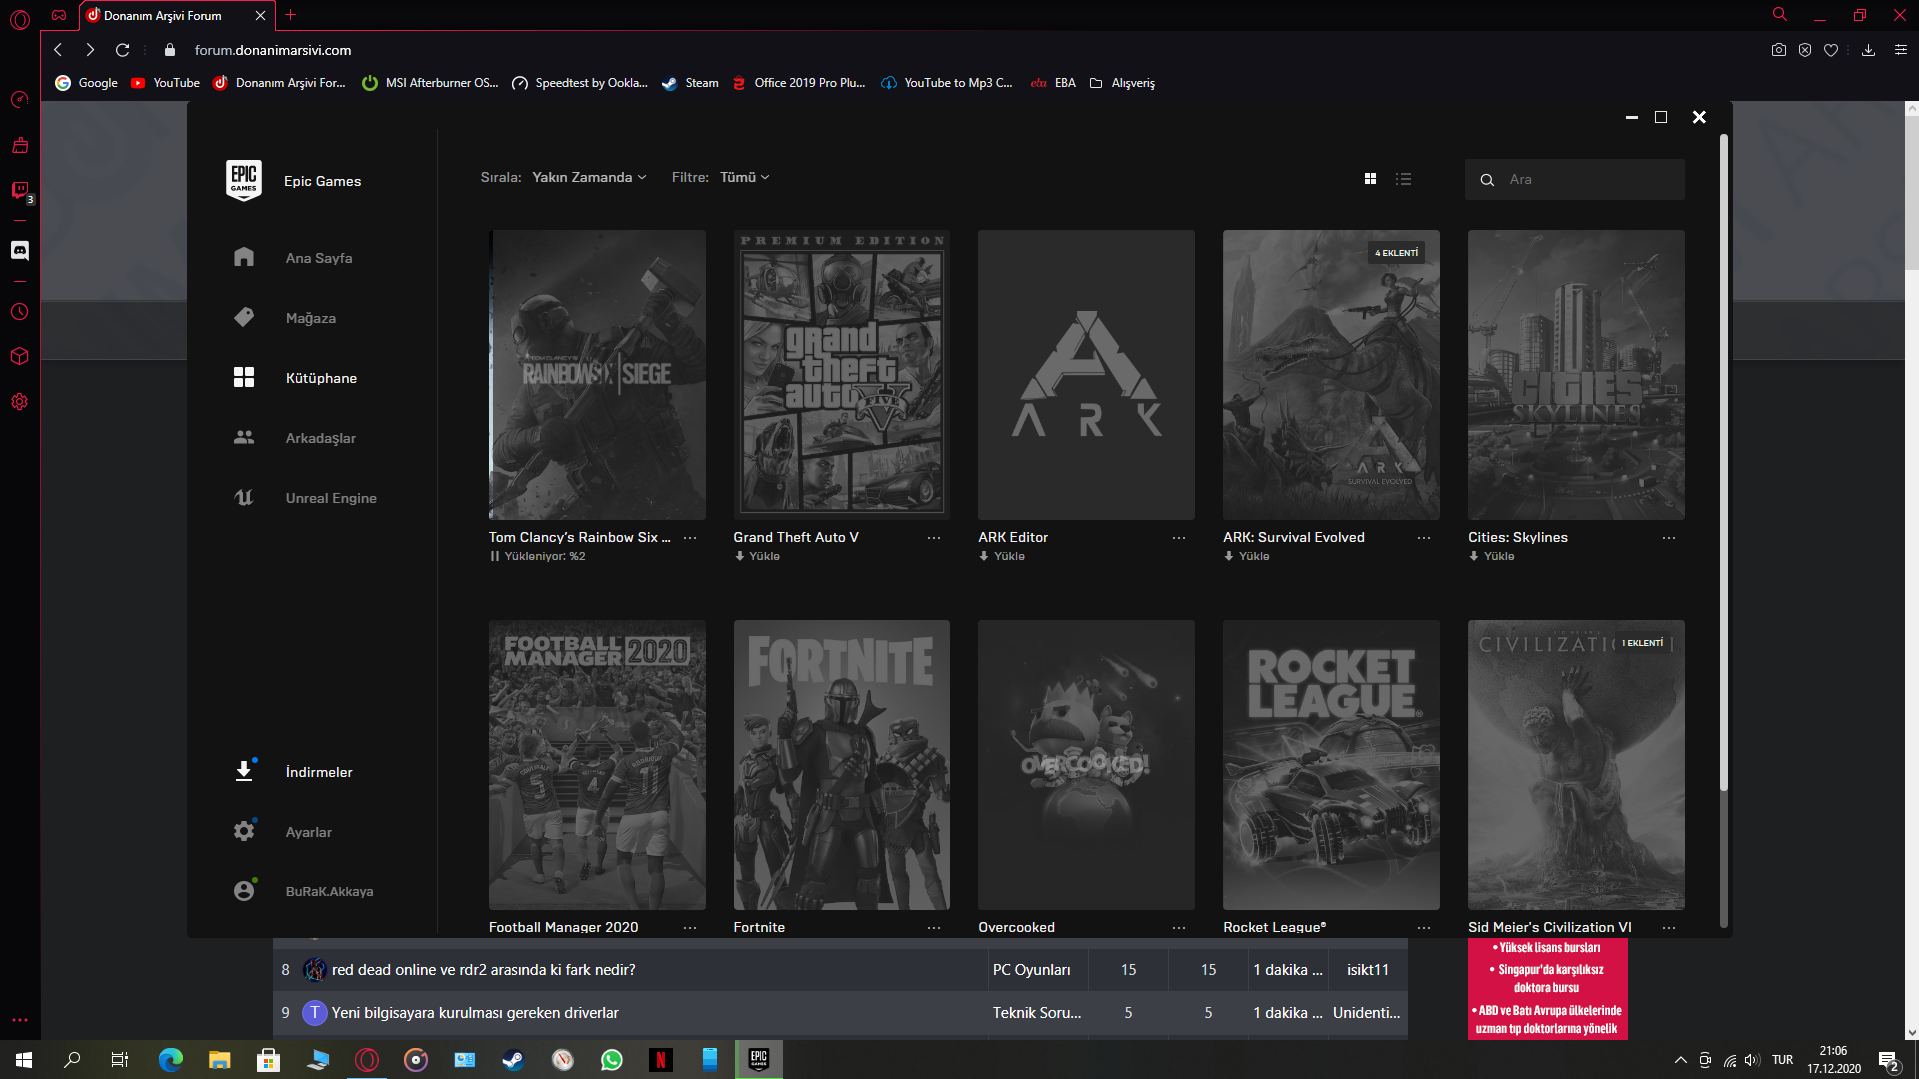Open Discord in the Opera sidebar
The width and height of the screenshot is (1919, 1079).
[x=20, y=250]
